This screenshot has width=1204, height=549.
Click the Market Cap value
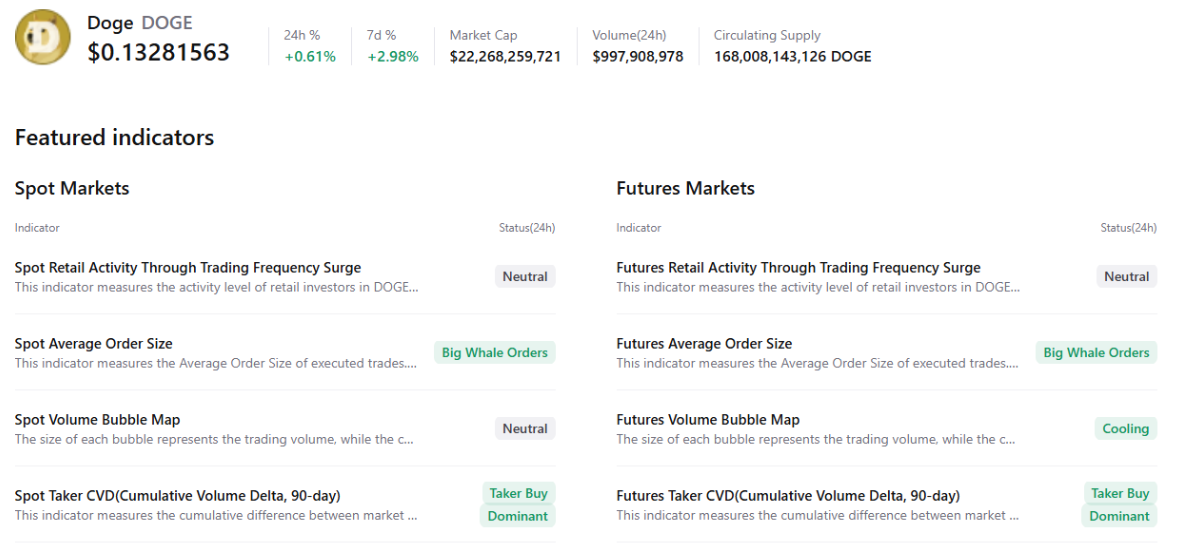click(x=505, y=57)
